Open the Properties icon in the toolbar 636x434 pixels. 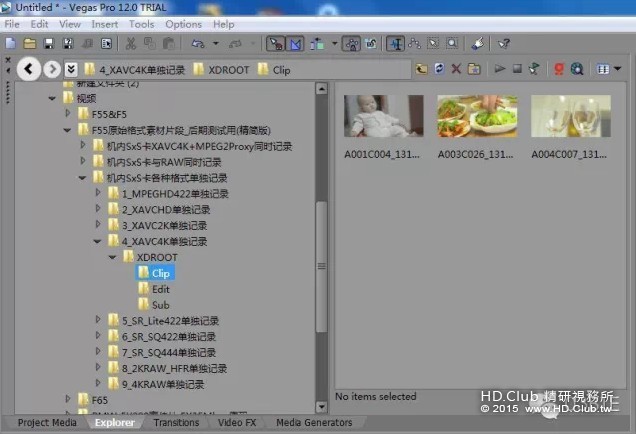tap(106, 43)
